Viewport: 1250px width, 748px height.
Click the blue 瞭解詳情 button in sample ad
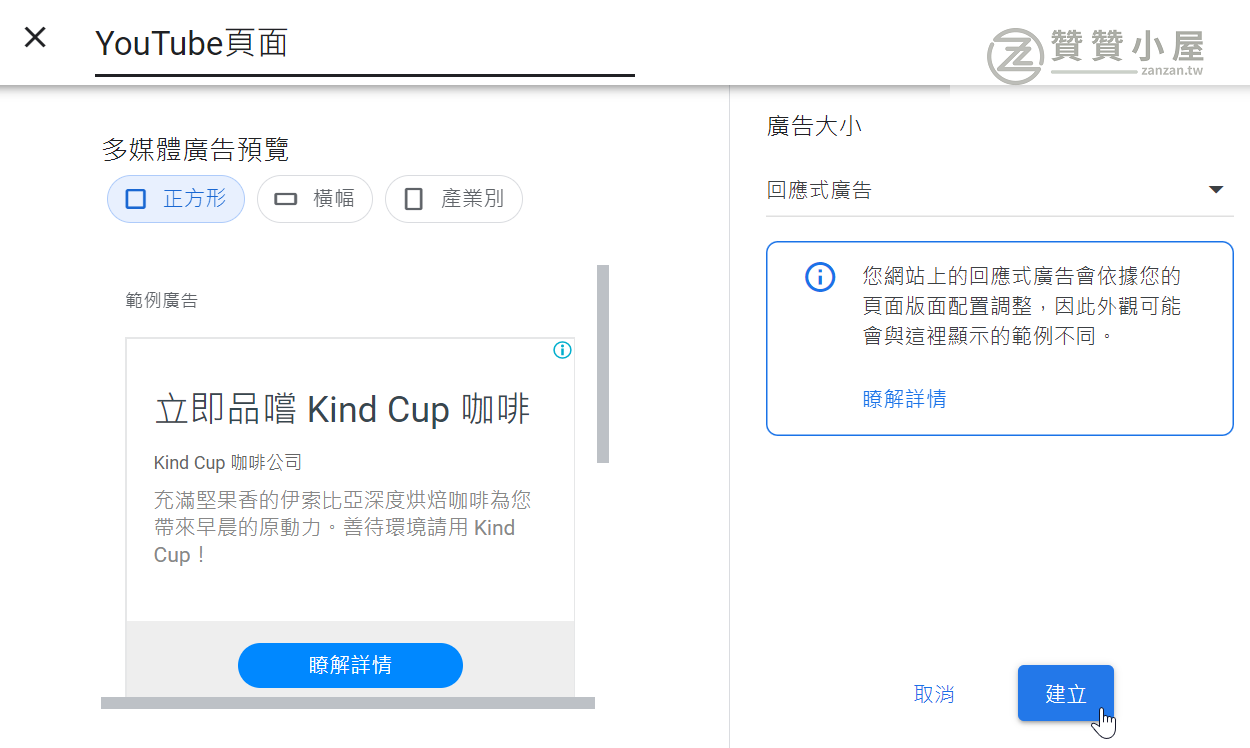coord(350,665)
